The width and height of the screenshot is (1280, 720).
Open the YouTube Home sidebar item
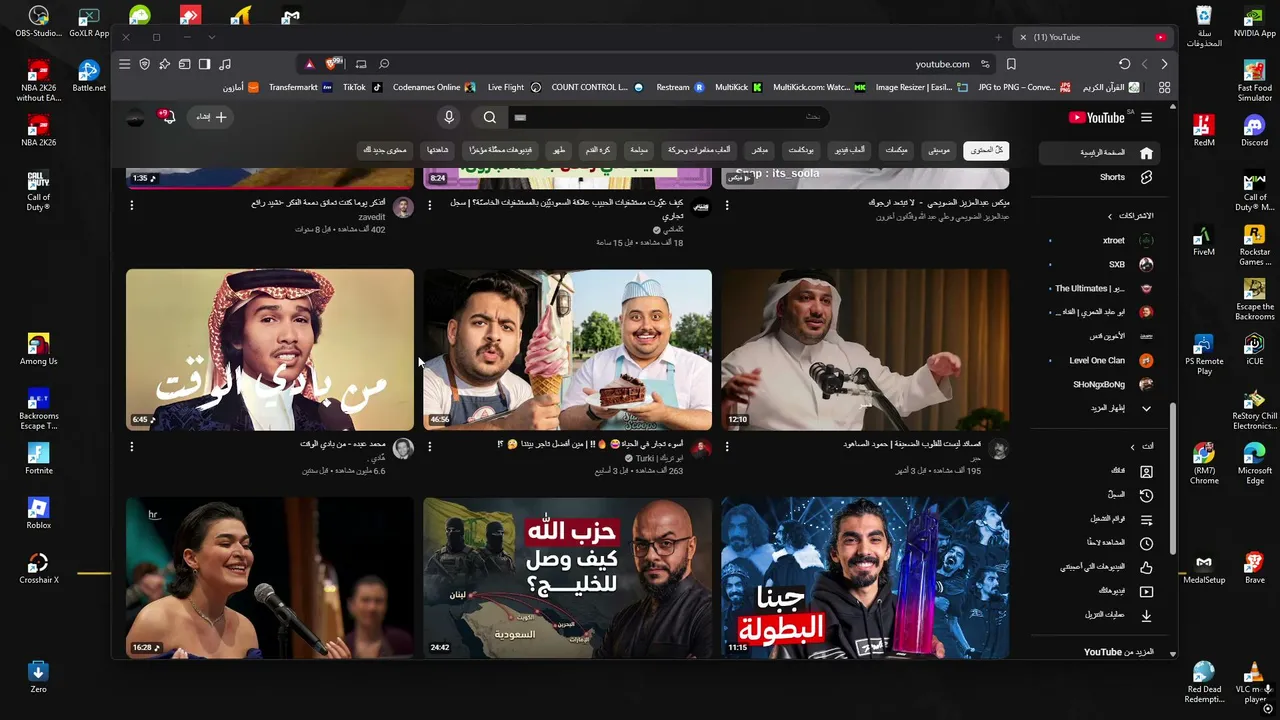tap(1099, 153)
